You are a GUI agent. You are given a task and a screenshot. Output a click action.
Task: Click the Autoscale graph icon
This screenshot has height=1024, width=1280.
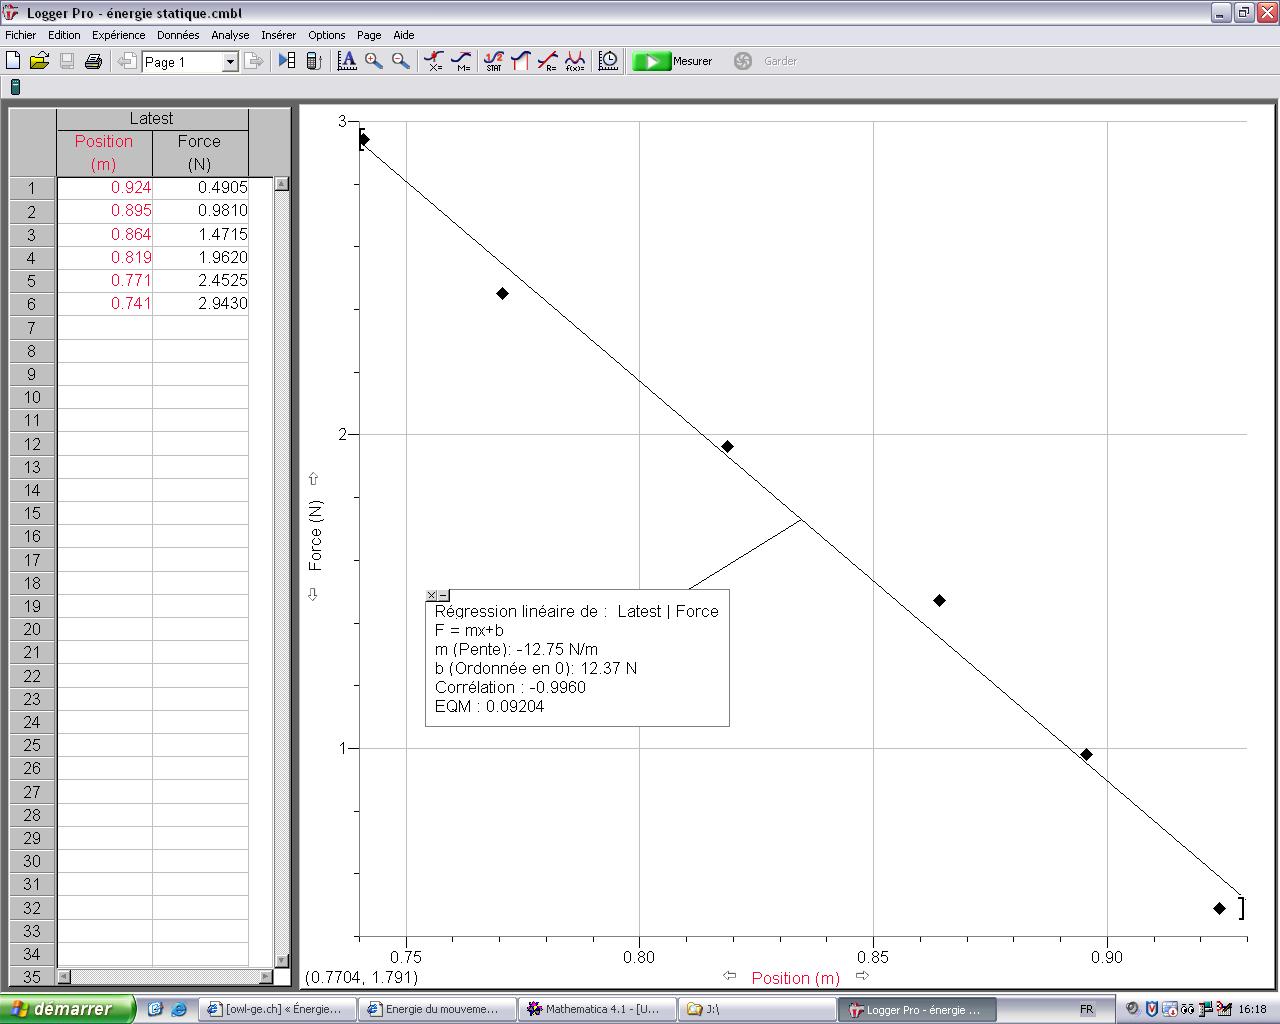(x=347, y=61)
